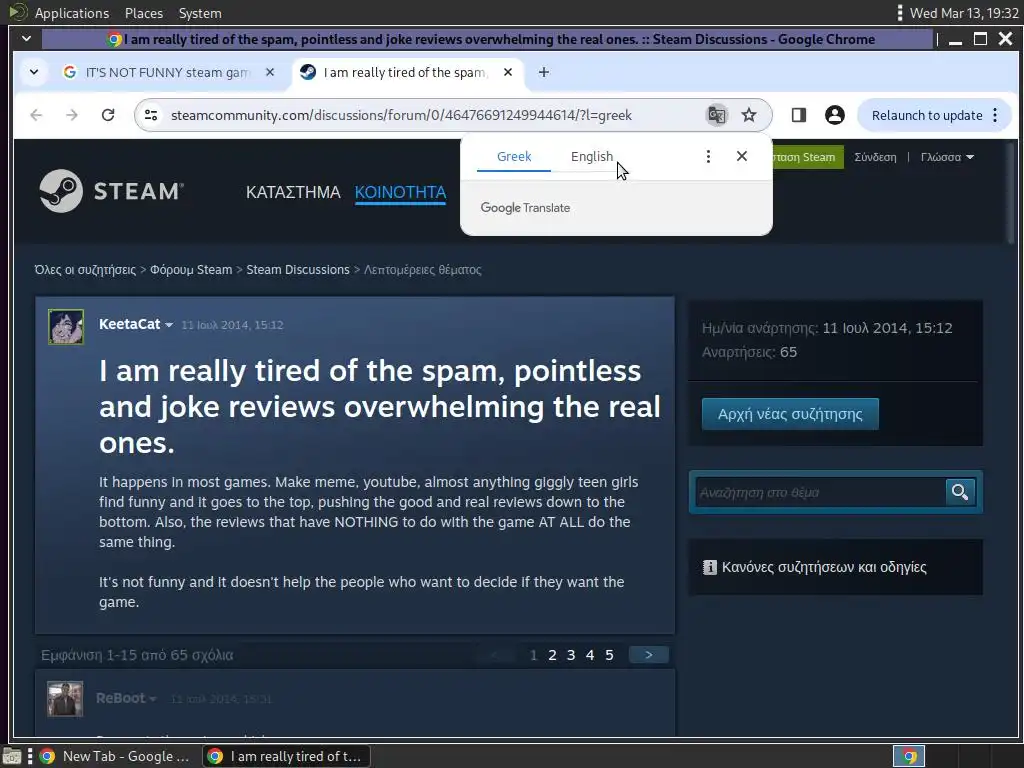Click the clock Wed Mar 13, 19:32
Screen dimensions: 1024x768
(964, 13)
